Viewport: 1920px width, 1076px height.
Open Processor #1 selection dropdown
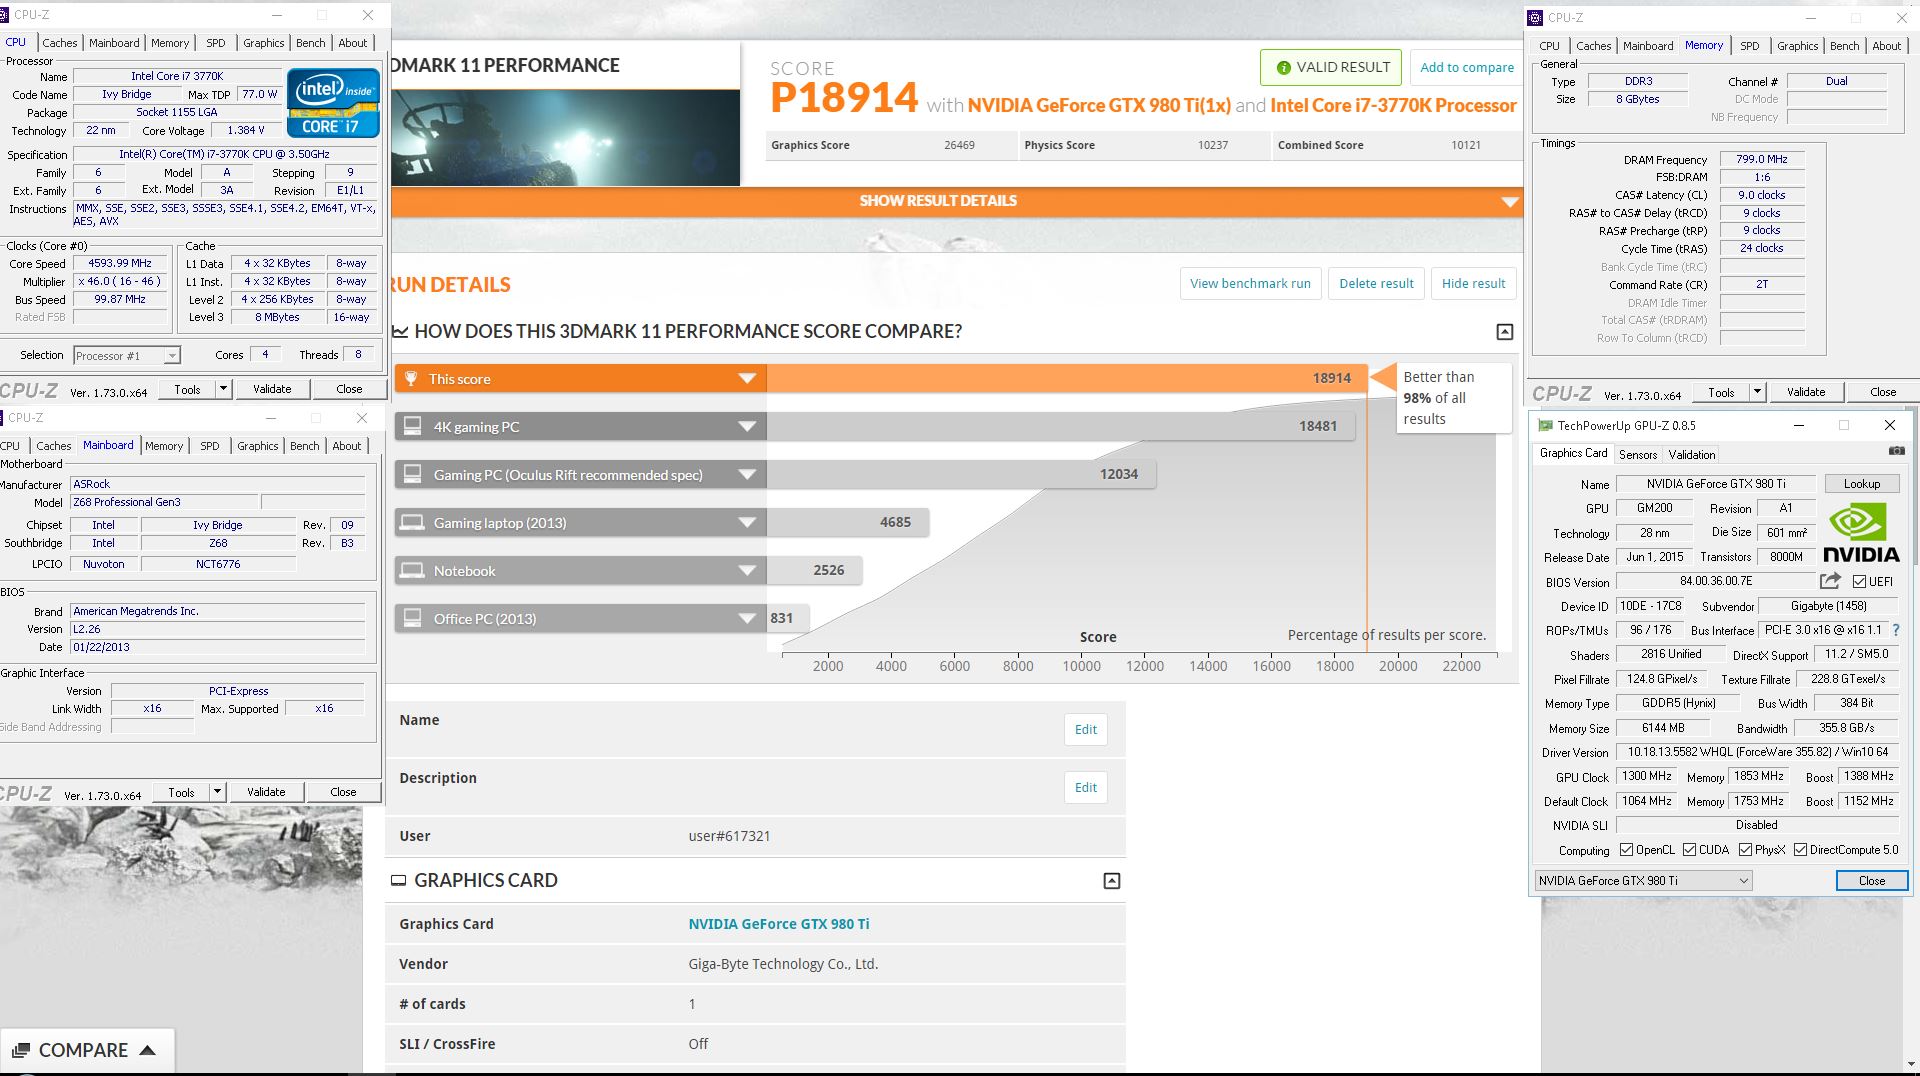126,355
